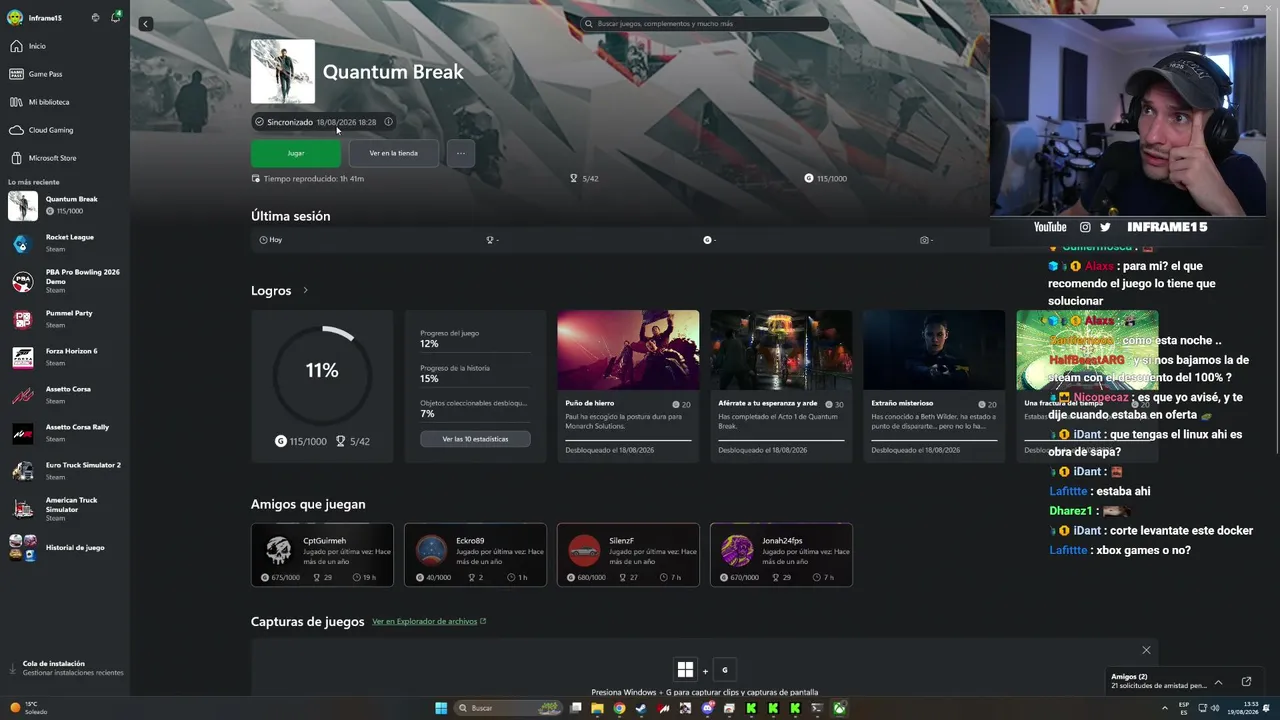Screen dimensions: 1280x720
Task: Open the notifications bell
Action: 115,17
